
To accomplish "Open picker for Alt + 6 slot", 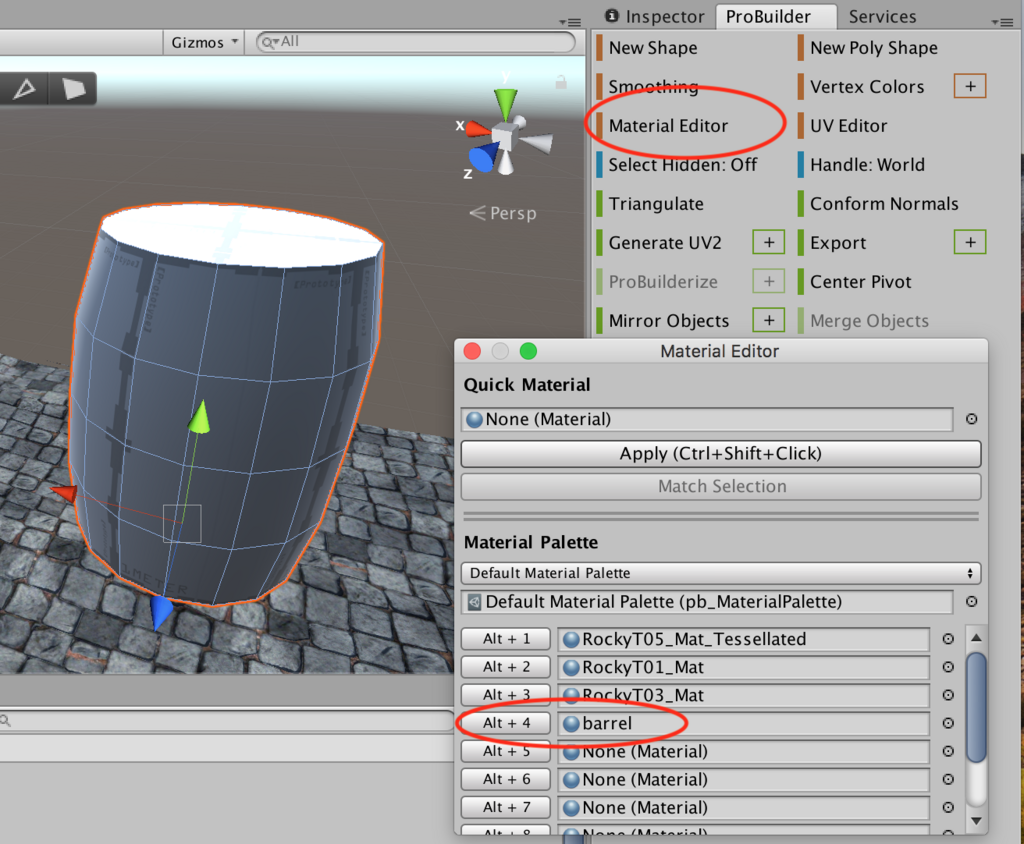I will click(x=948, y=779).
